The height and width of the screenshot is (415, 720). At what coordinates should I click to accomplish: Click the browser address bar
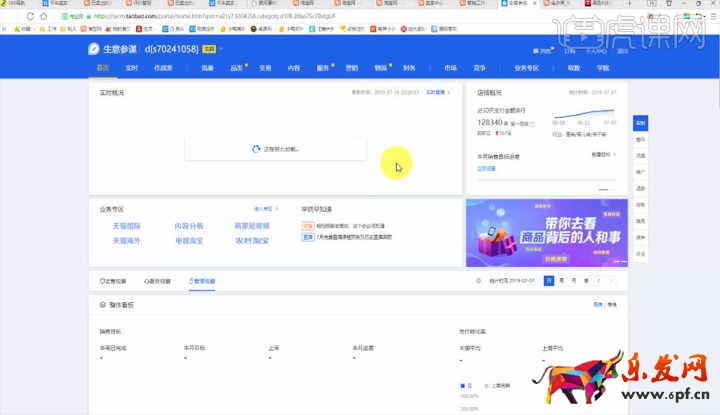300,17
